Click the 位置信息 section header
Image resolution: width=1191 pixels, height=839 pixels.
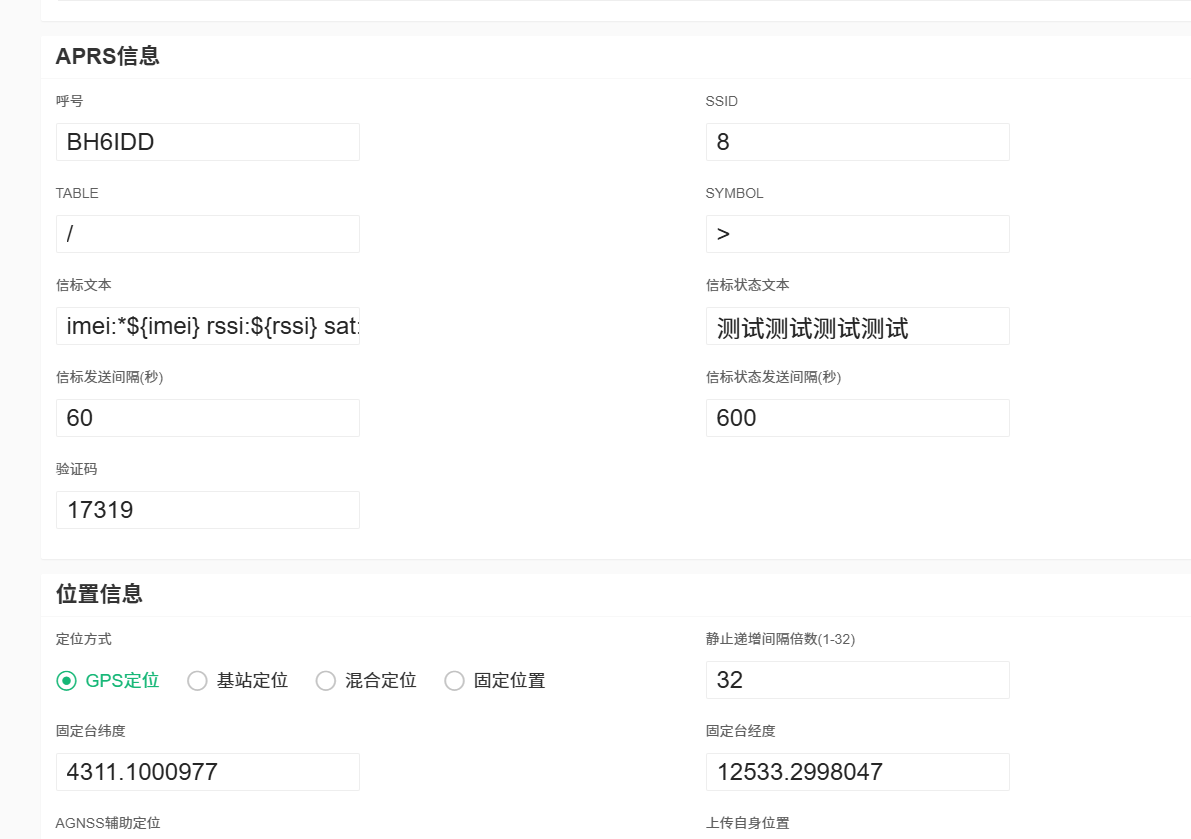tap(100, 593)
